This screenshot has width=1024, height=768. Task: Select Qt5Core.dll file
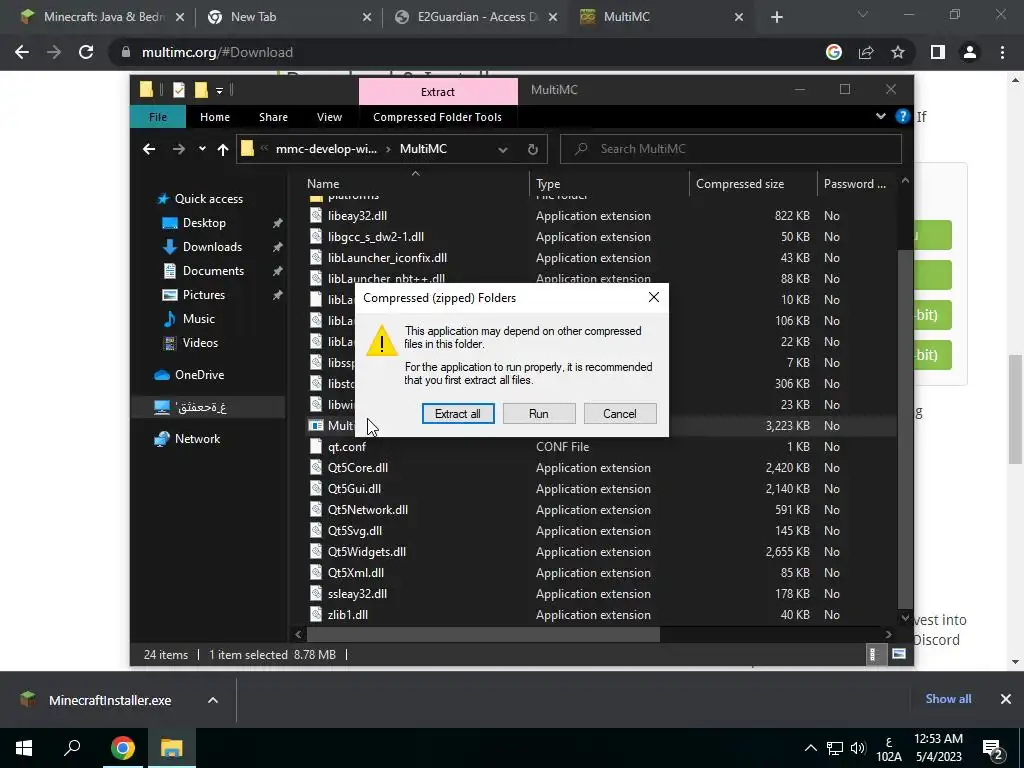tap(358, 468)
